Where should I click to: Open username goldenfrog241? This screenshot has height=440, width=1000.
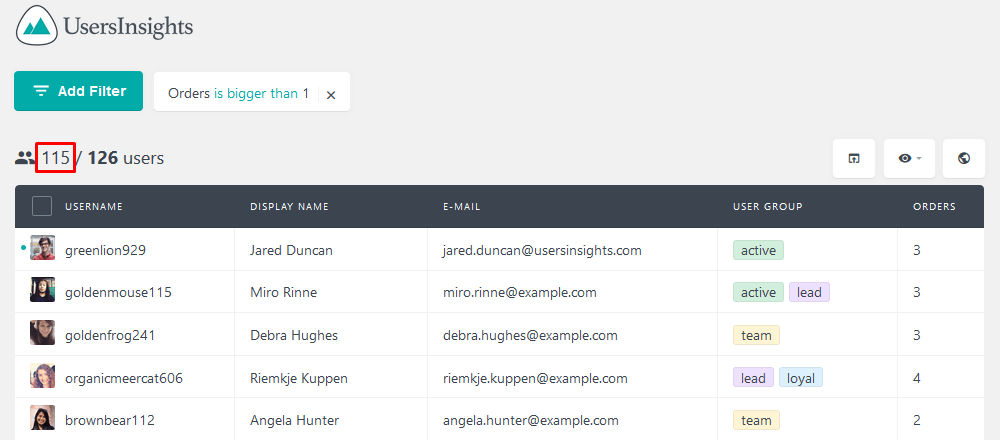click(x=110, y=335)
